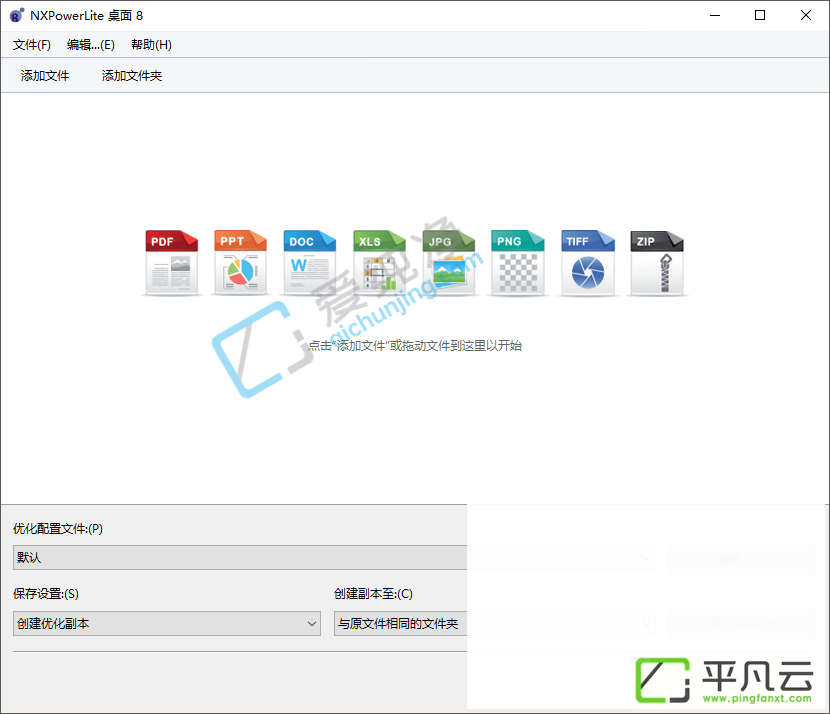Open the 创建副本至 dropdown with 与原文件相同的文件夹
This screenshot has width=830, height=714.
[x=494, y=623]
